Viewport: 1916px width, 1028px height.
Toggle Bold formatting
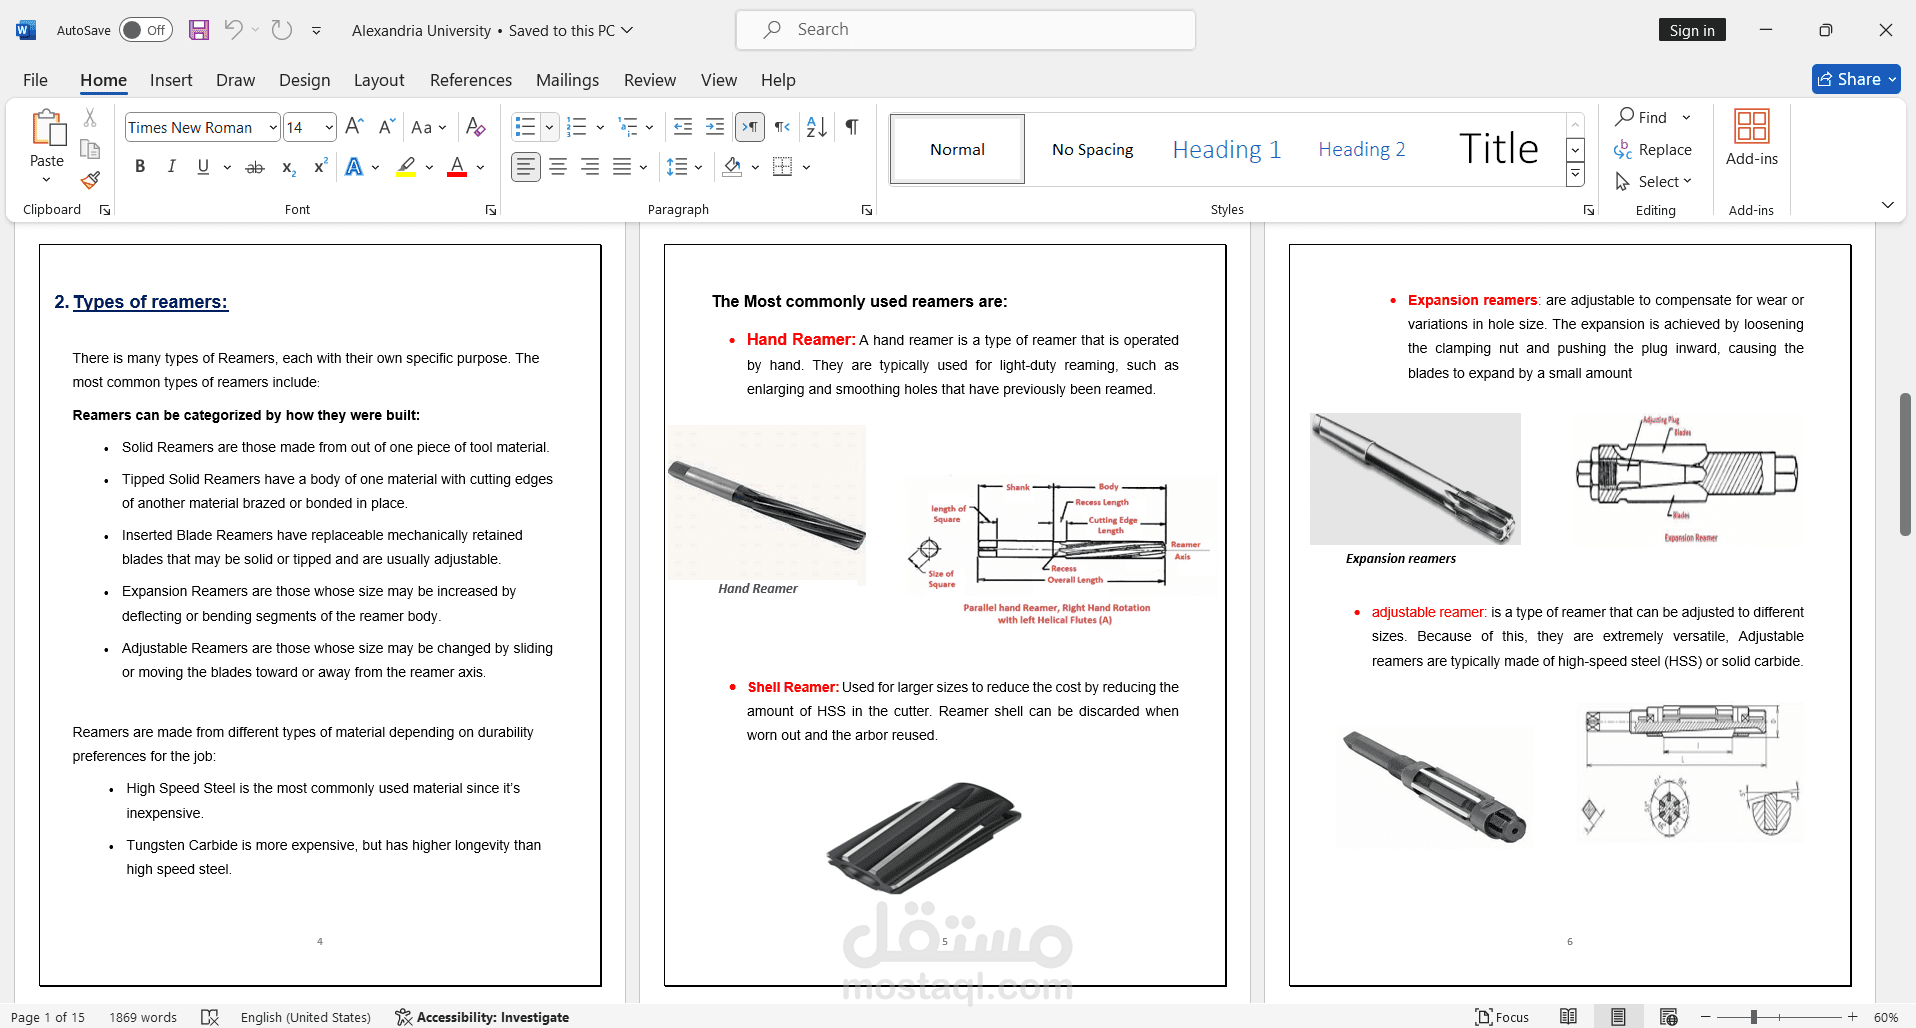point(140,167)
